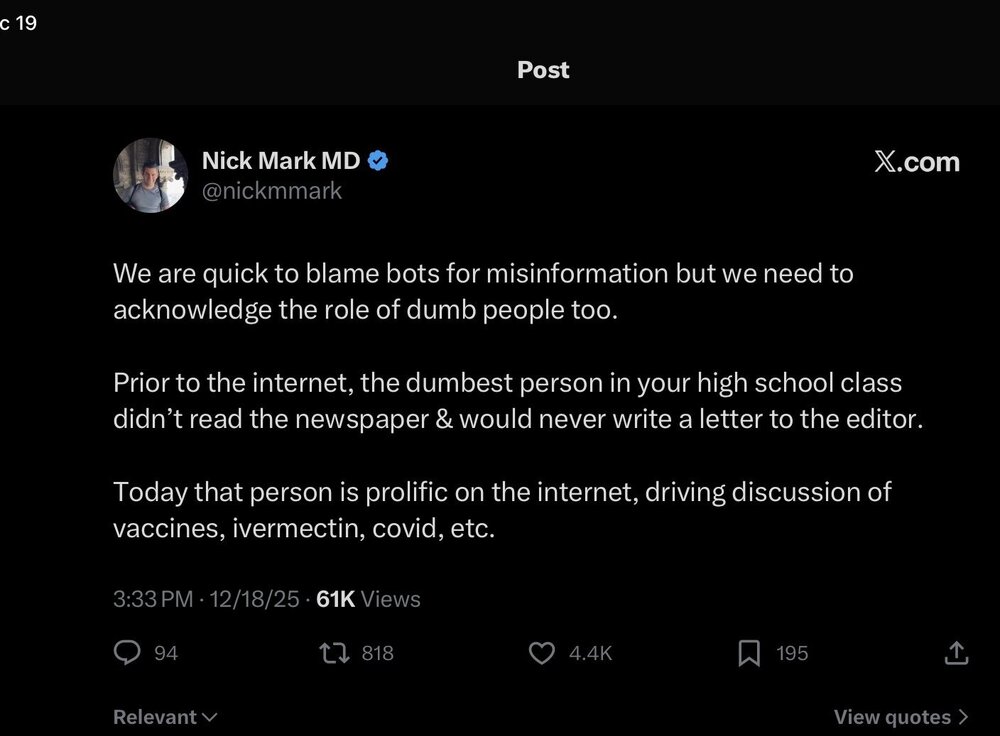Click the 818 repost count
The height and width of the screenshot is (736, 1000).
click(378, 653)
